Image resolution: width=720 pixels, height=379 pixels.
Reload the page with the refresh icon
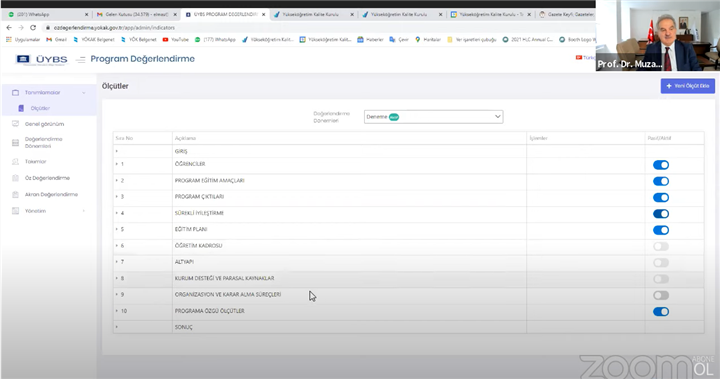33,28
